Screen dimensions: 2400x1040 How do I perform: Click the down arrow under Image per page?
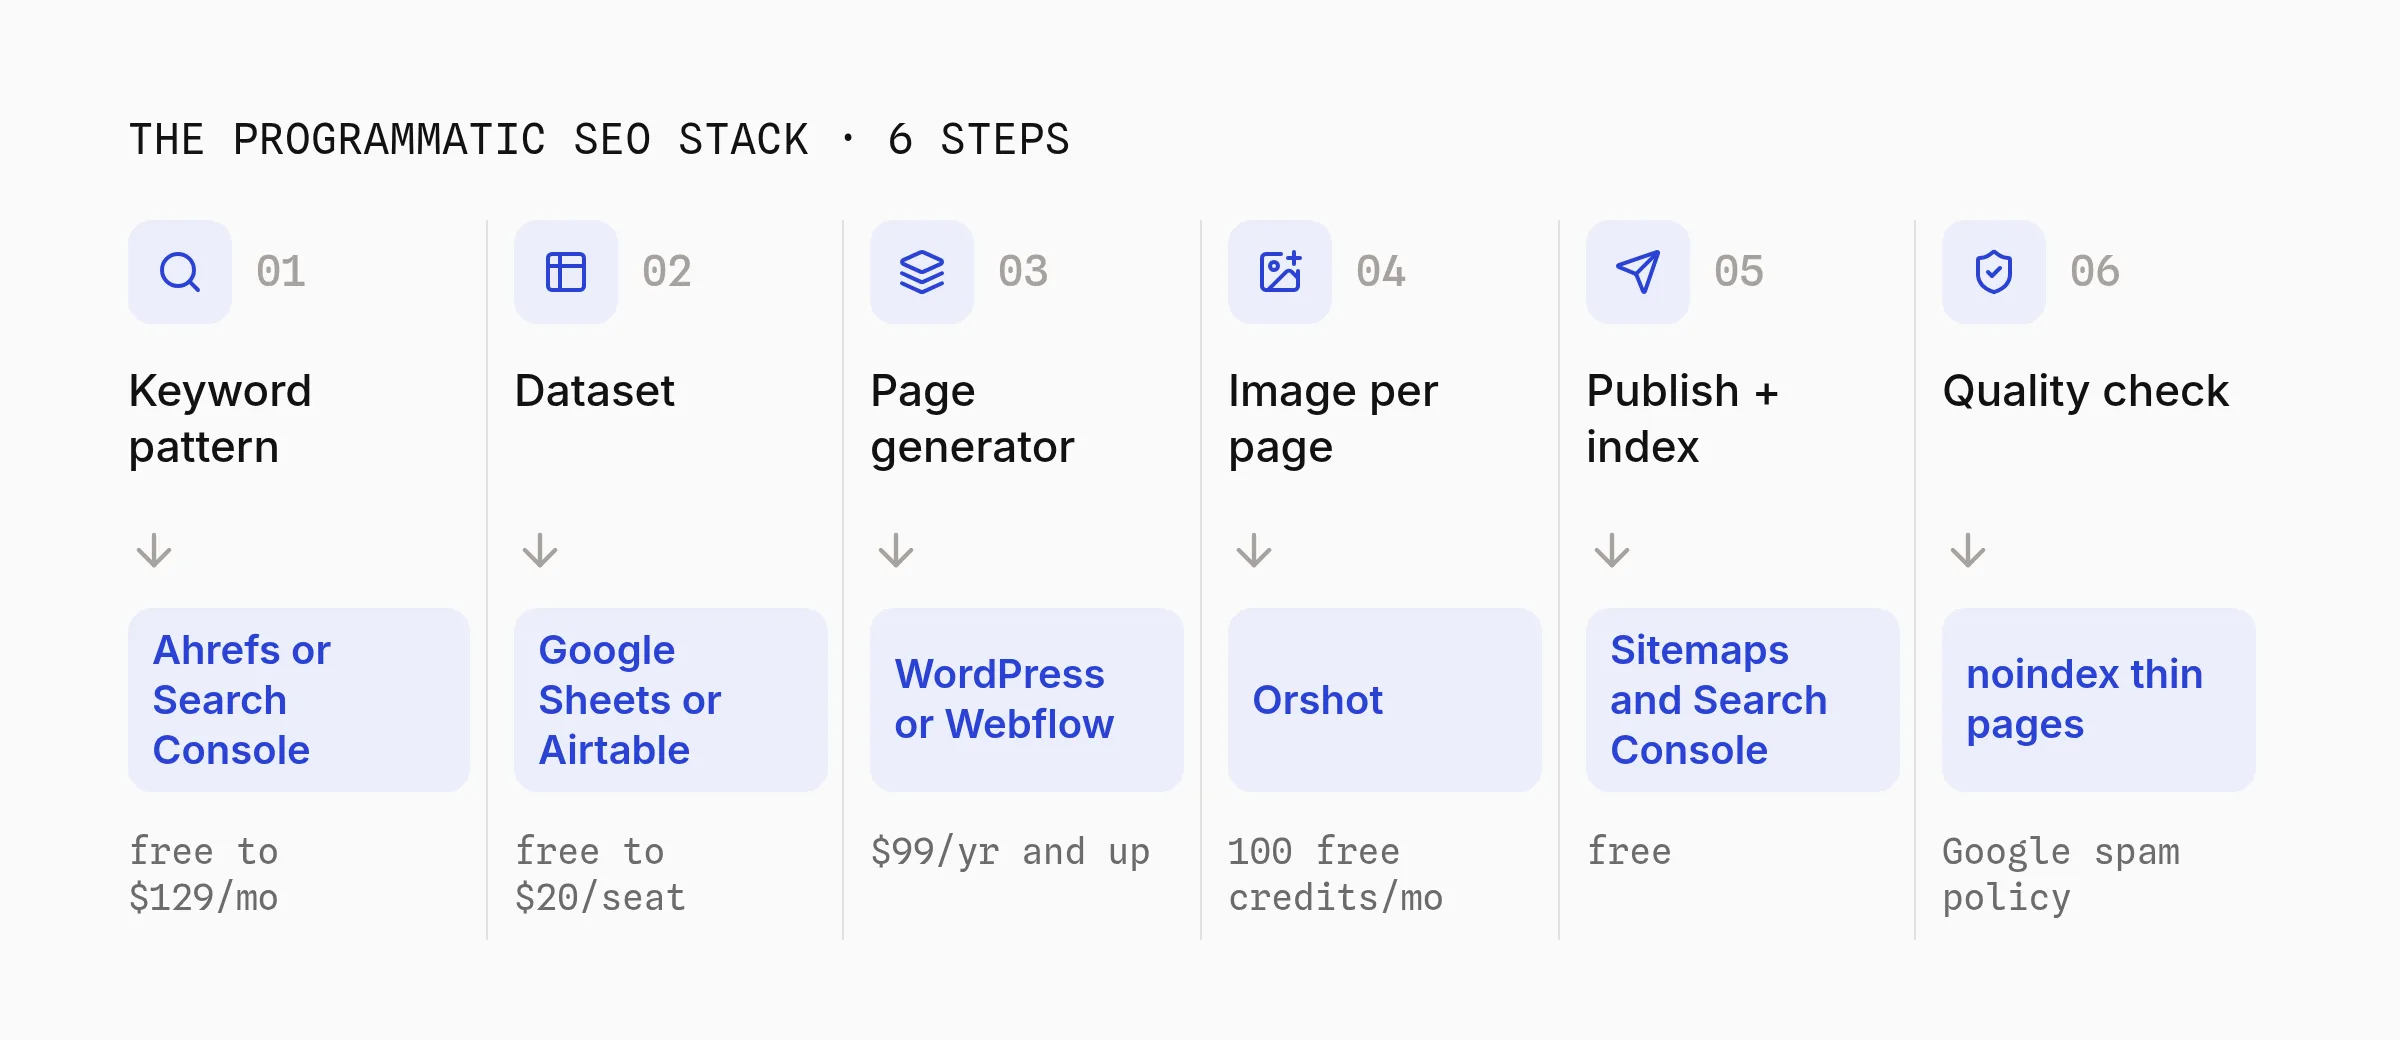click(x=1254, y=550)
